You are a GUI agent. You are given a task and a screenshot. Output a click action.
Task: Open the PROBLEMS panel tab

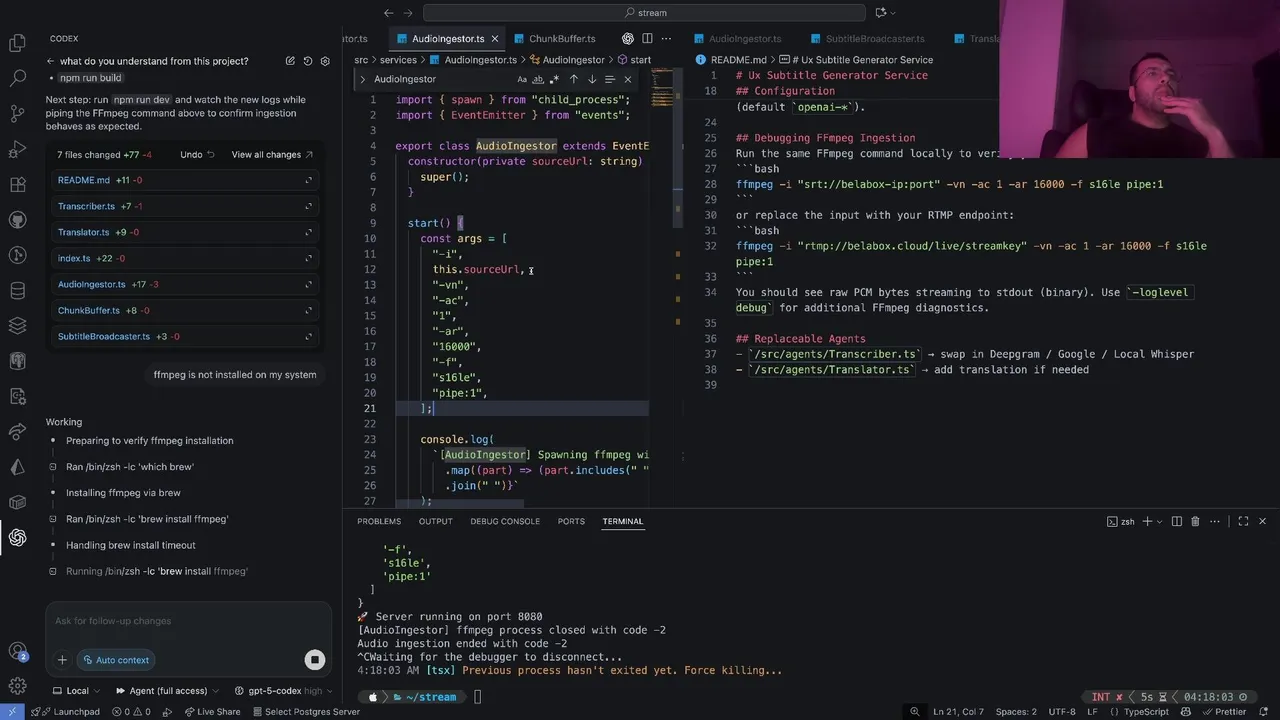[x=379, y=521]
